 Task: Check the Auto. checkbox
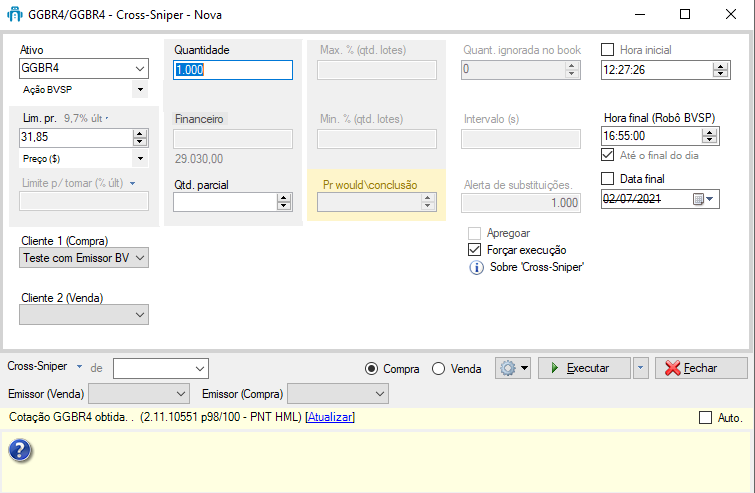click(706, 417)
